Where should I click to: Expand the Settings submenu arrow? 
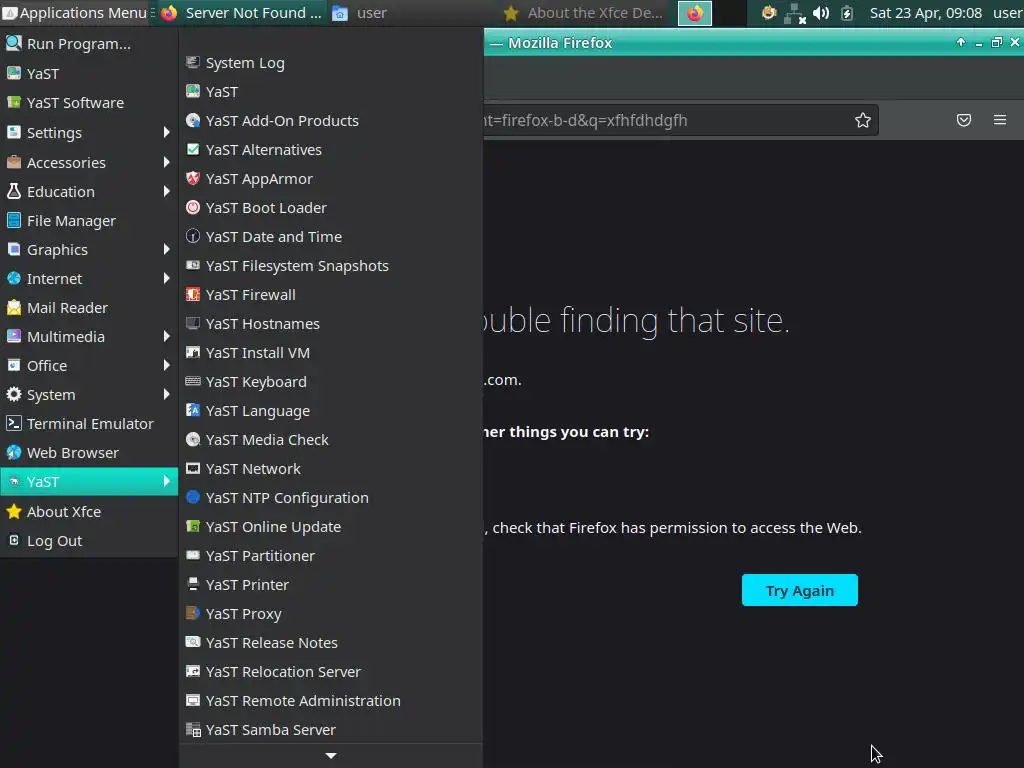[167, 133]
